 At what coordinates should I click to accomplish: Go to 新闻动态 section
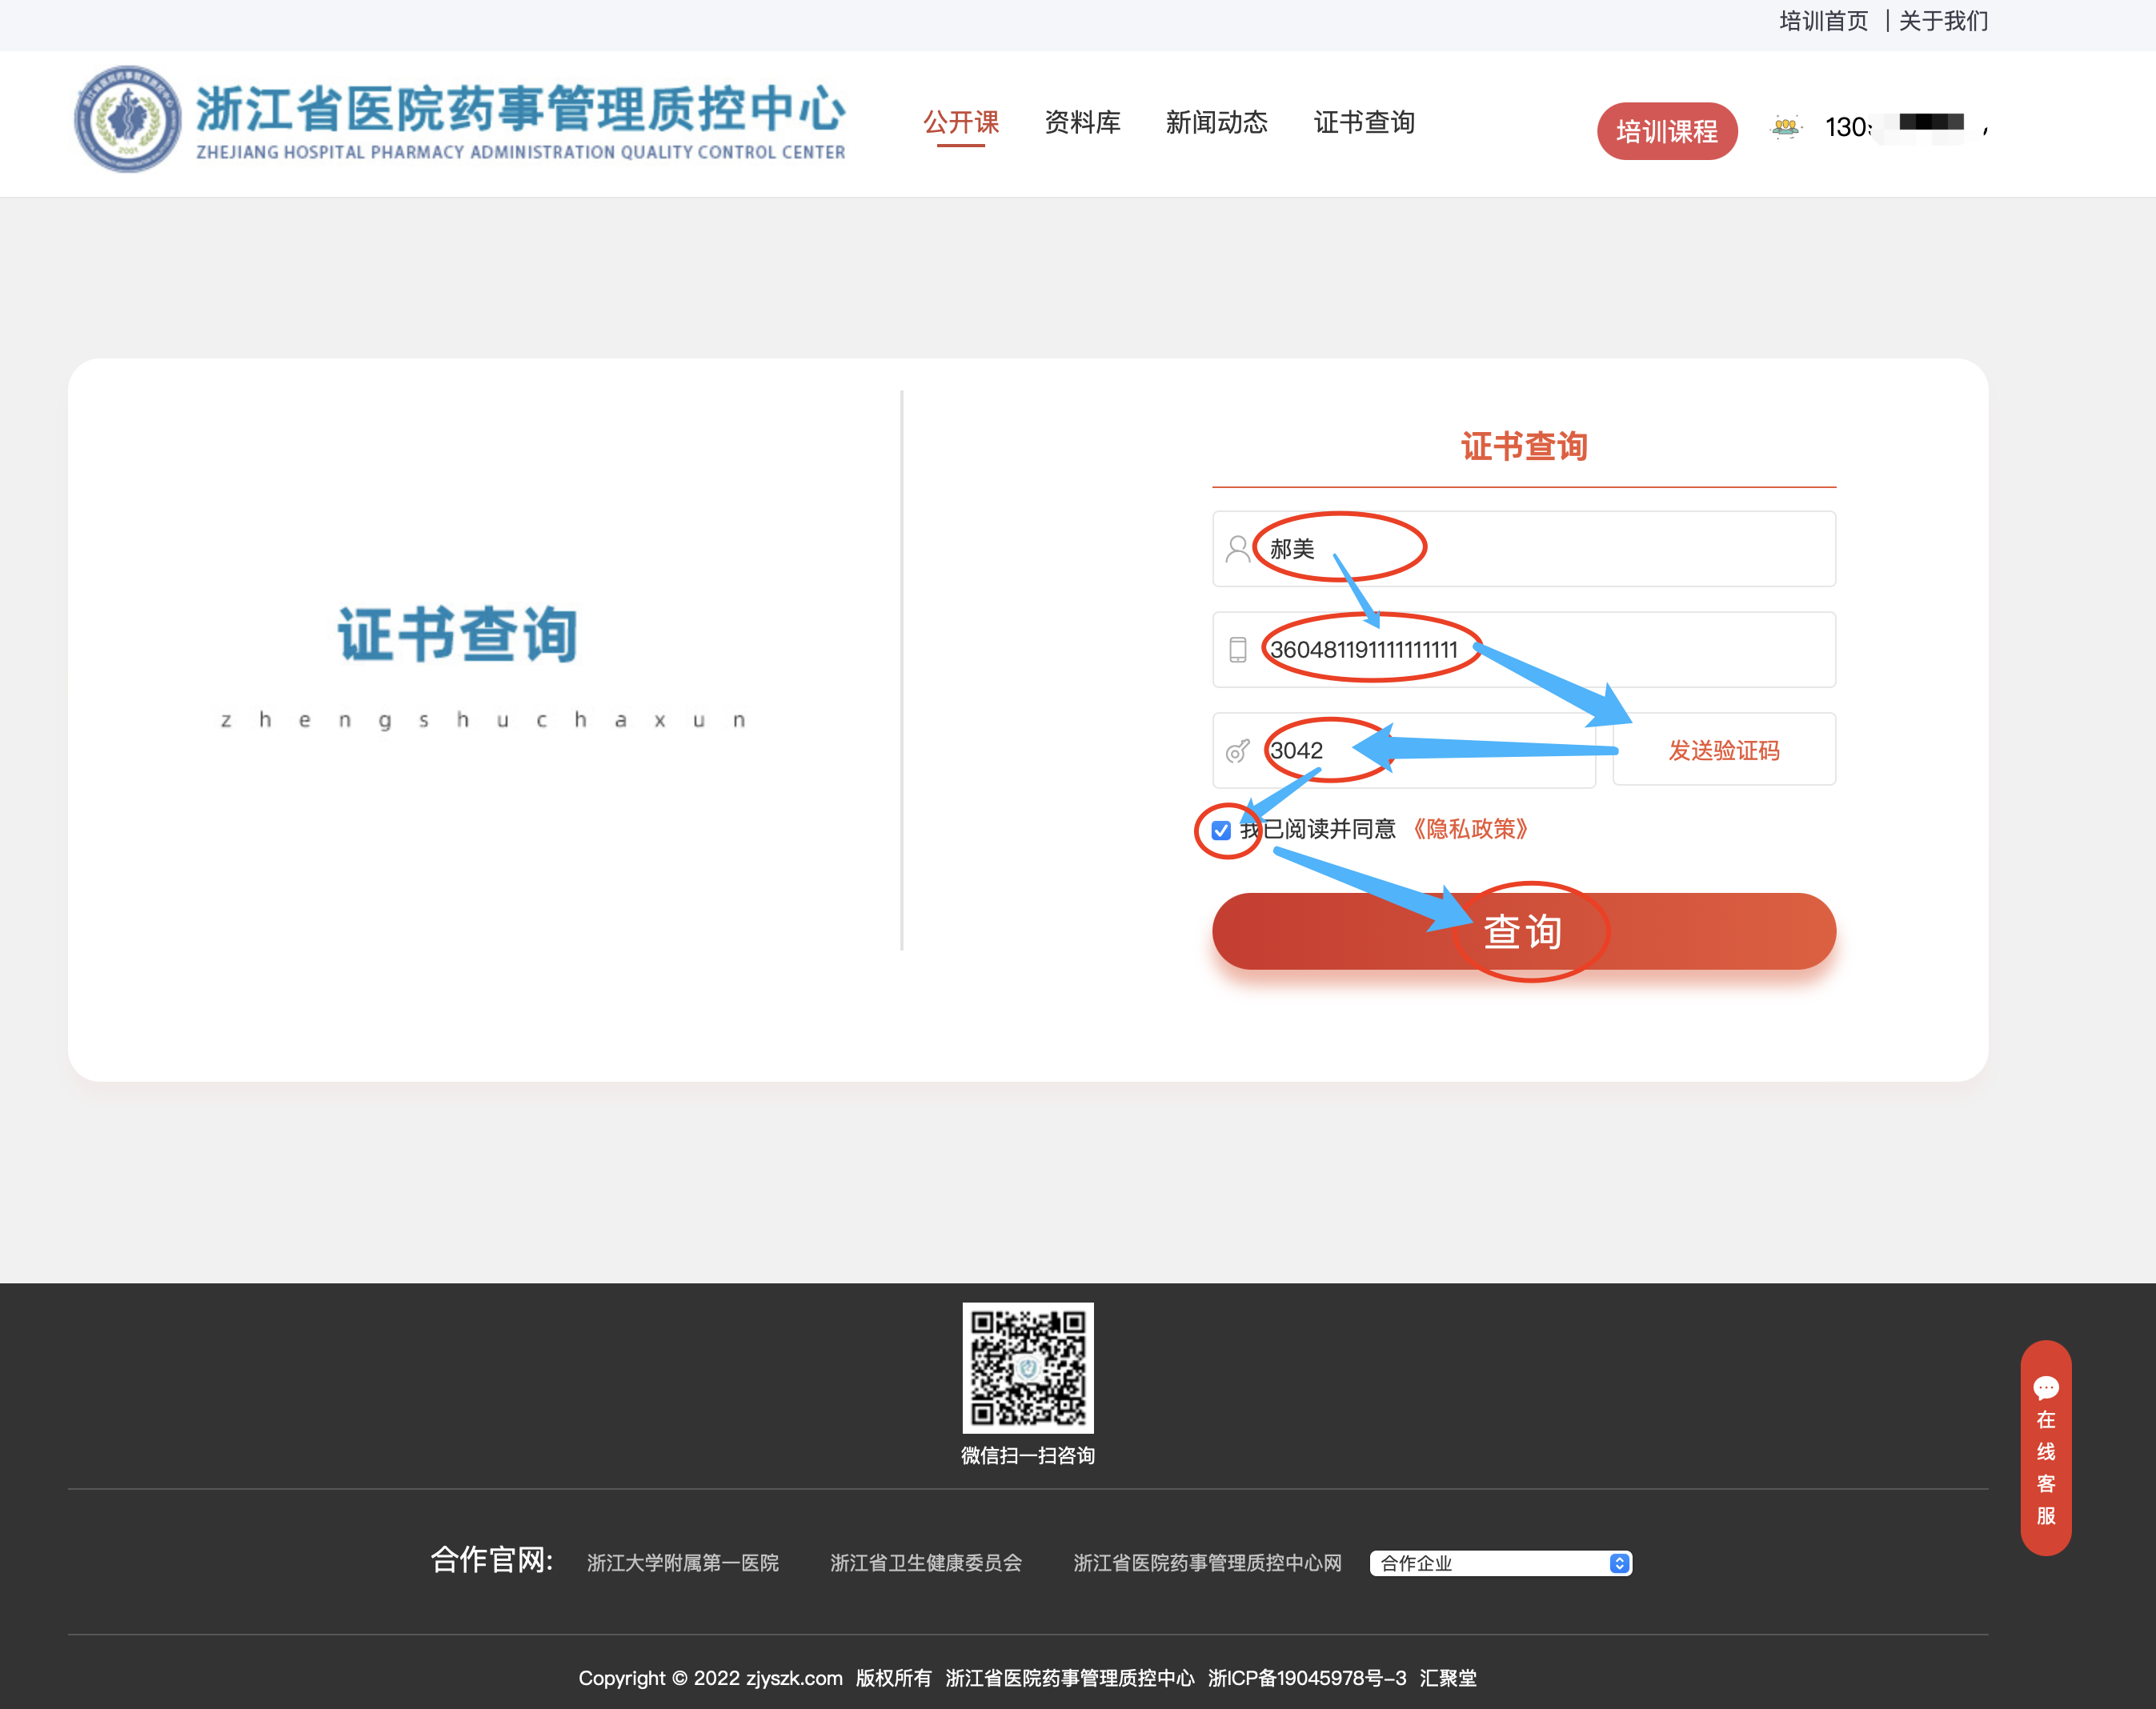click(x=1216, y=122)
